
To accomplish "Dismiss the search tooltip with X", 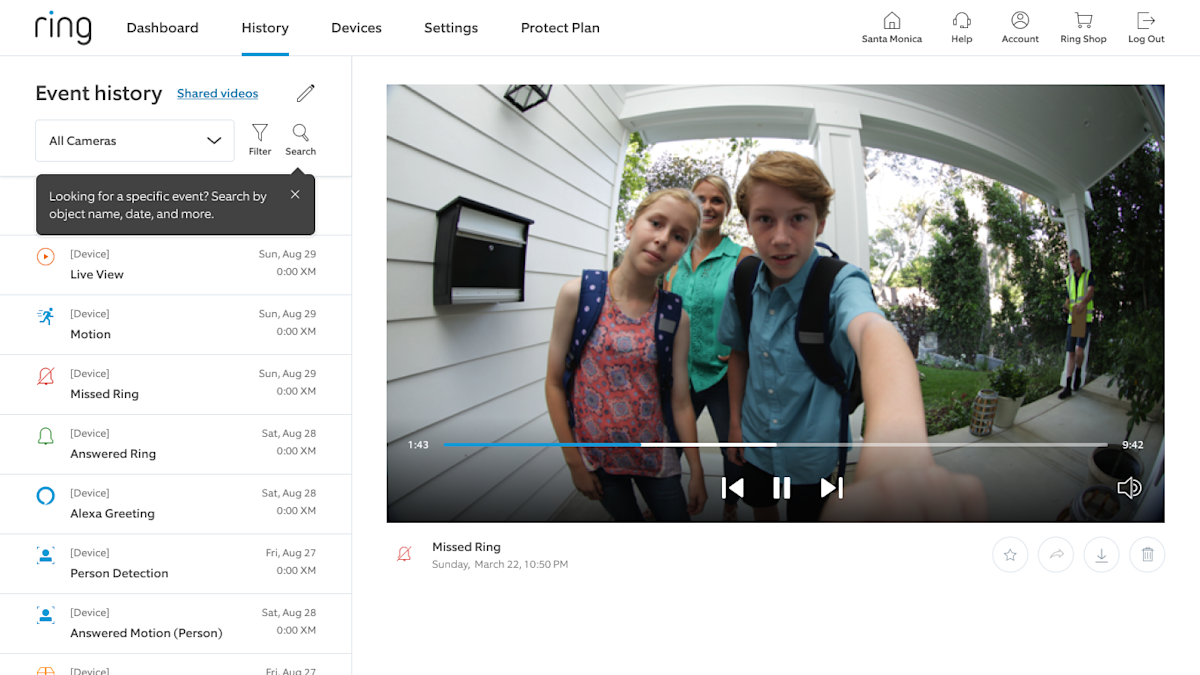I will (295, 195).
